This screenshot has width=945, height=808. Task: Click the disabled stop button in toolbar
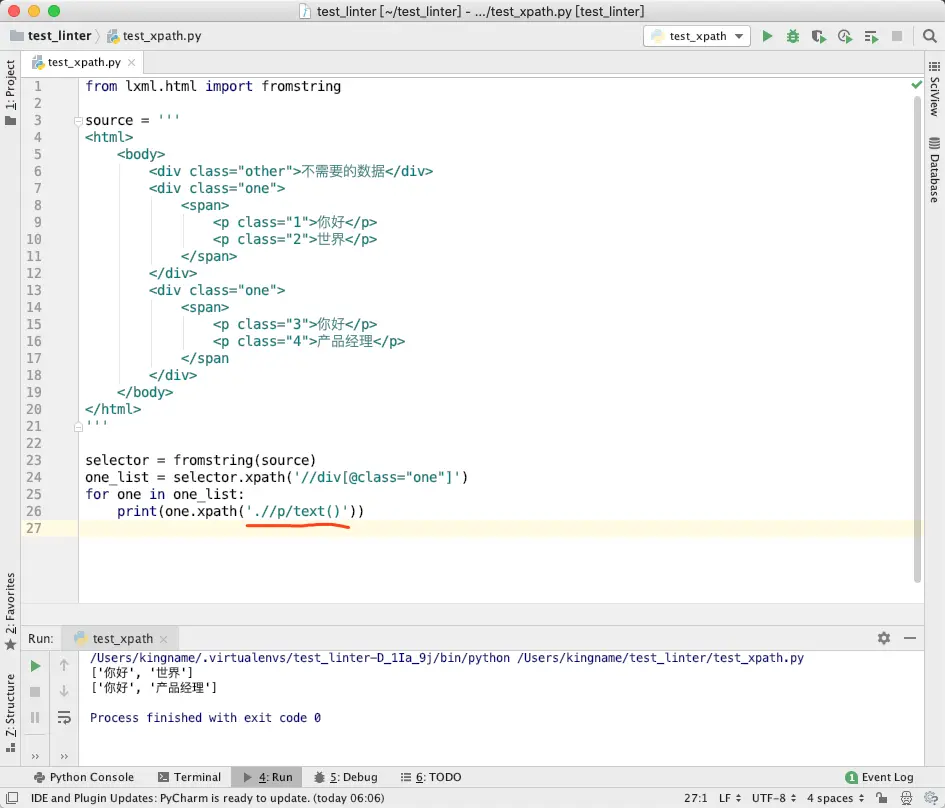pos(897,36)
